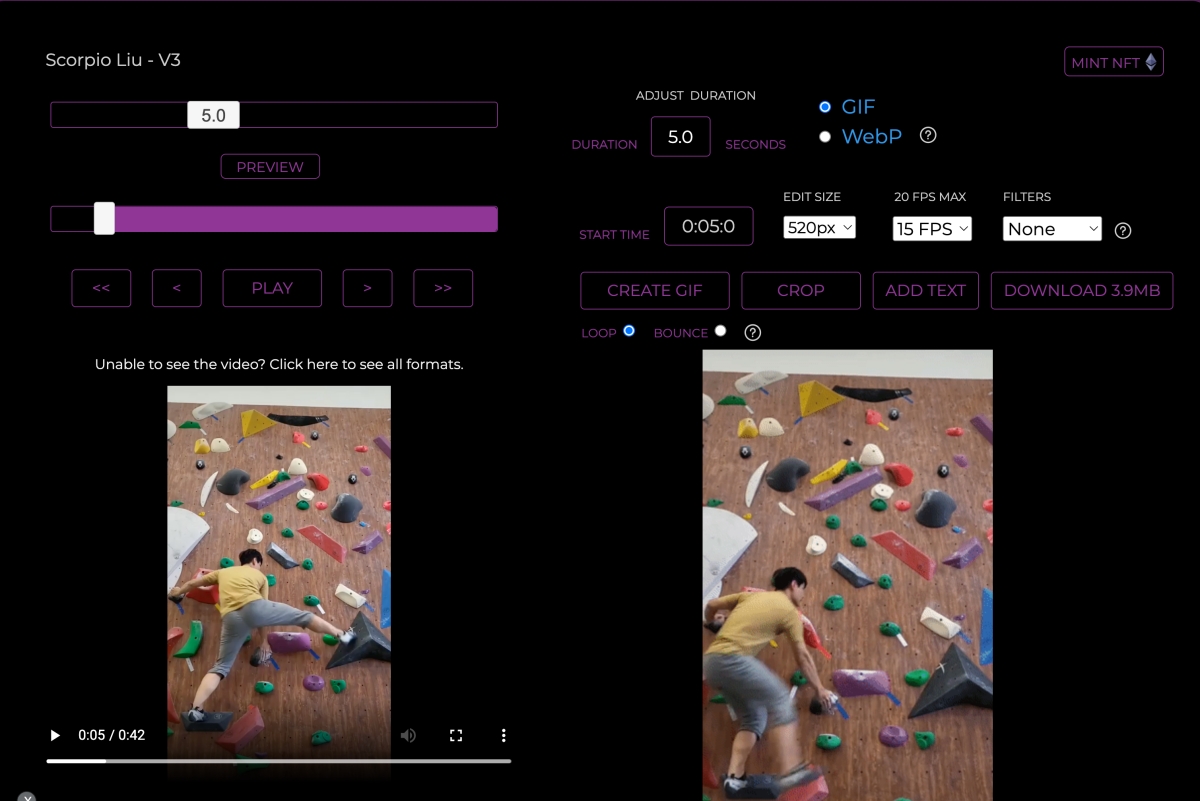The image size is (1200, 801).
Task: Open the Filters None dropdown
Action: click(1052, 229)
